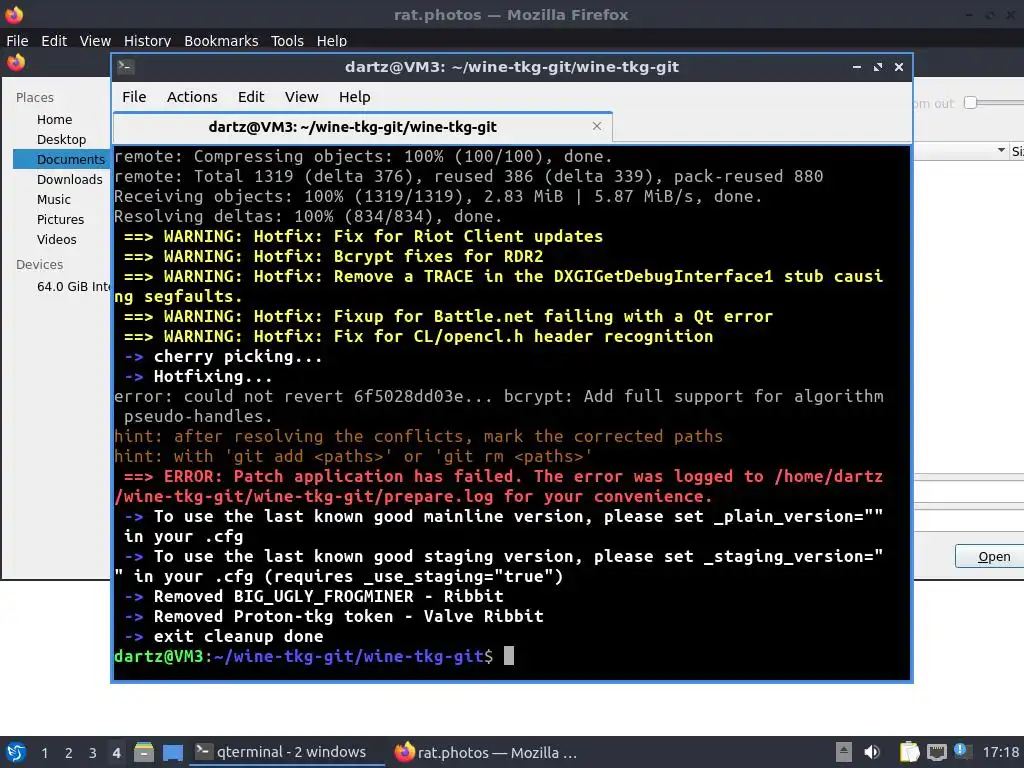This screenshot has width=1024, height=768.
Task: Select Home in the file dialog Places
Action: 55,120
